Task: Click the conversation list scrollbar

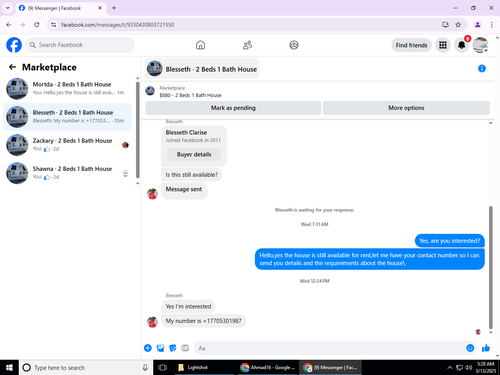Action: (138, 130)
